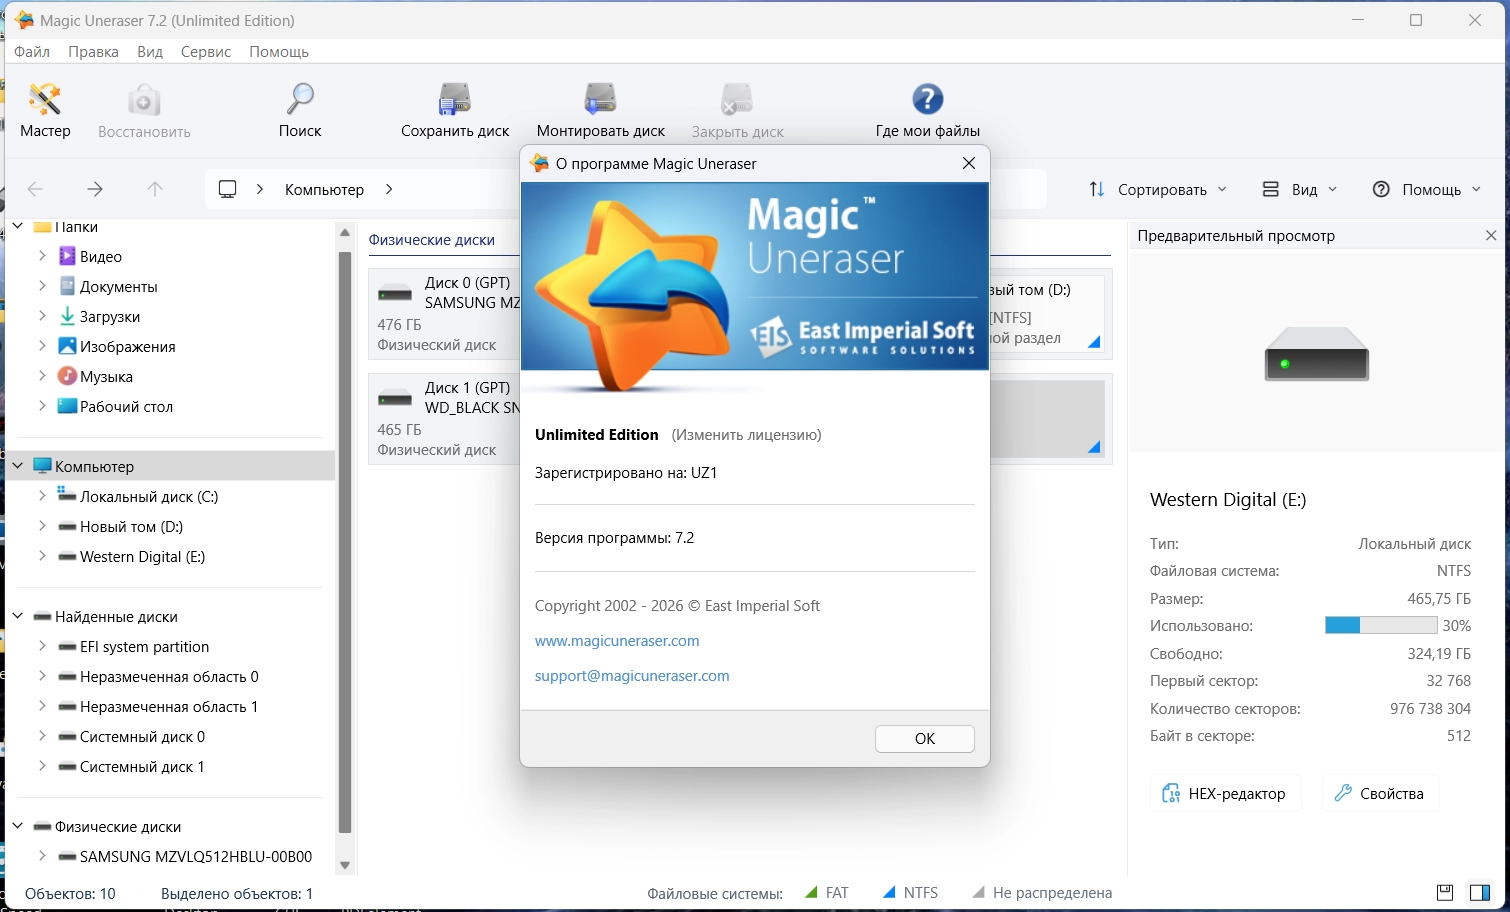
Task: Select the Изображения pictures icon
Action: 67,347
